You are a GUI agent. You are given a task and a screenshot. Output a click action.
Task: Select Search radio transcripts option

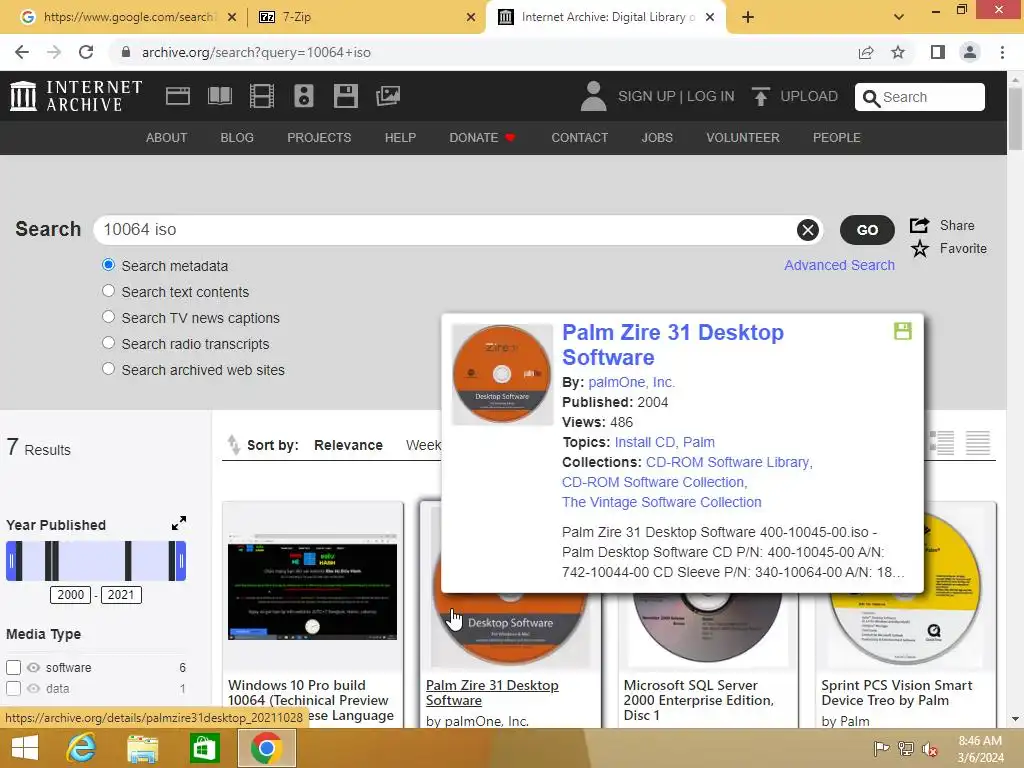pos(108,343)
